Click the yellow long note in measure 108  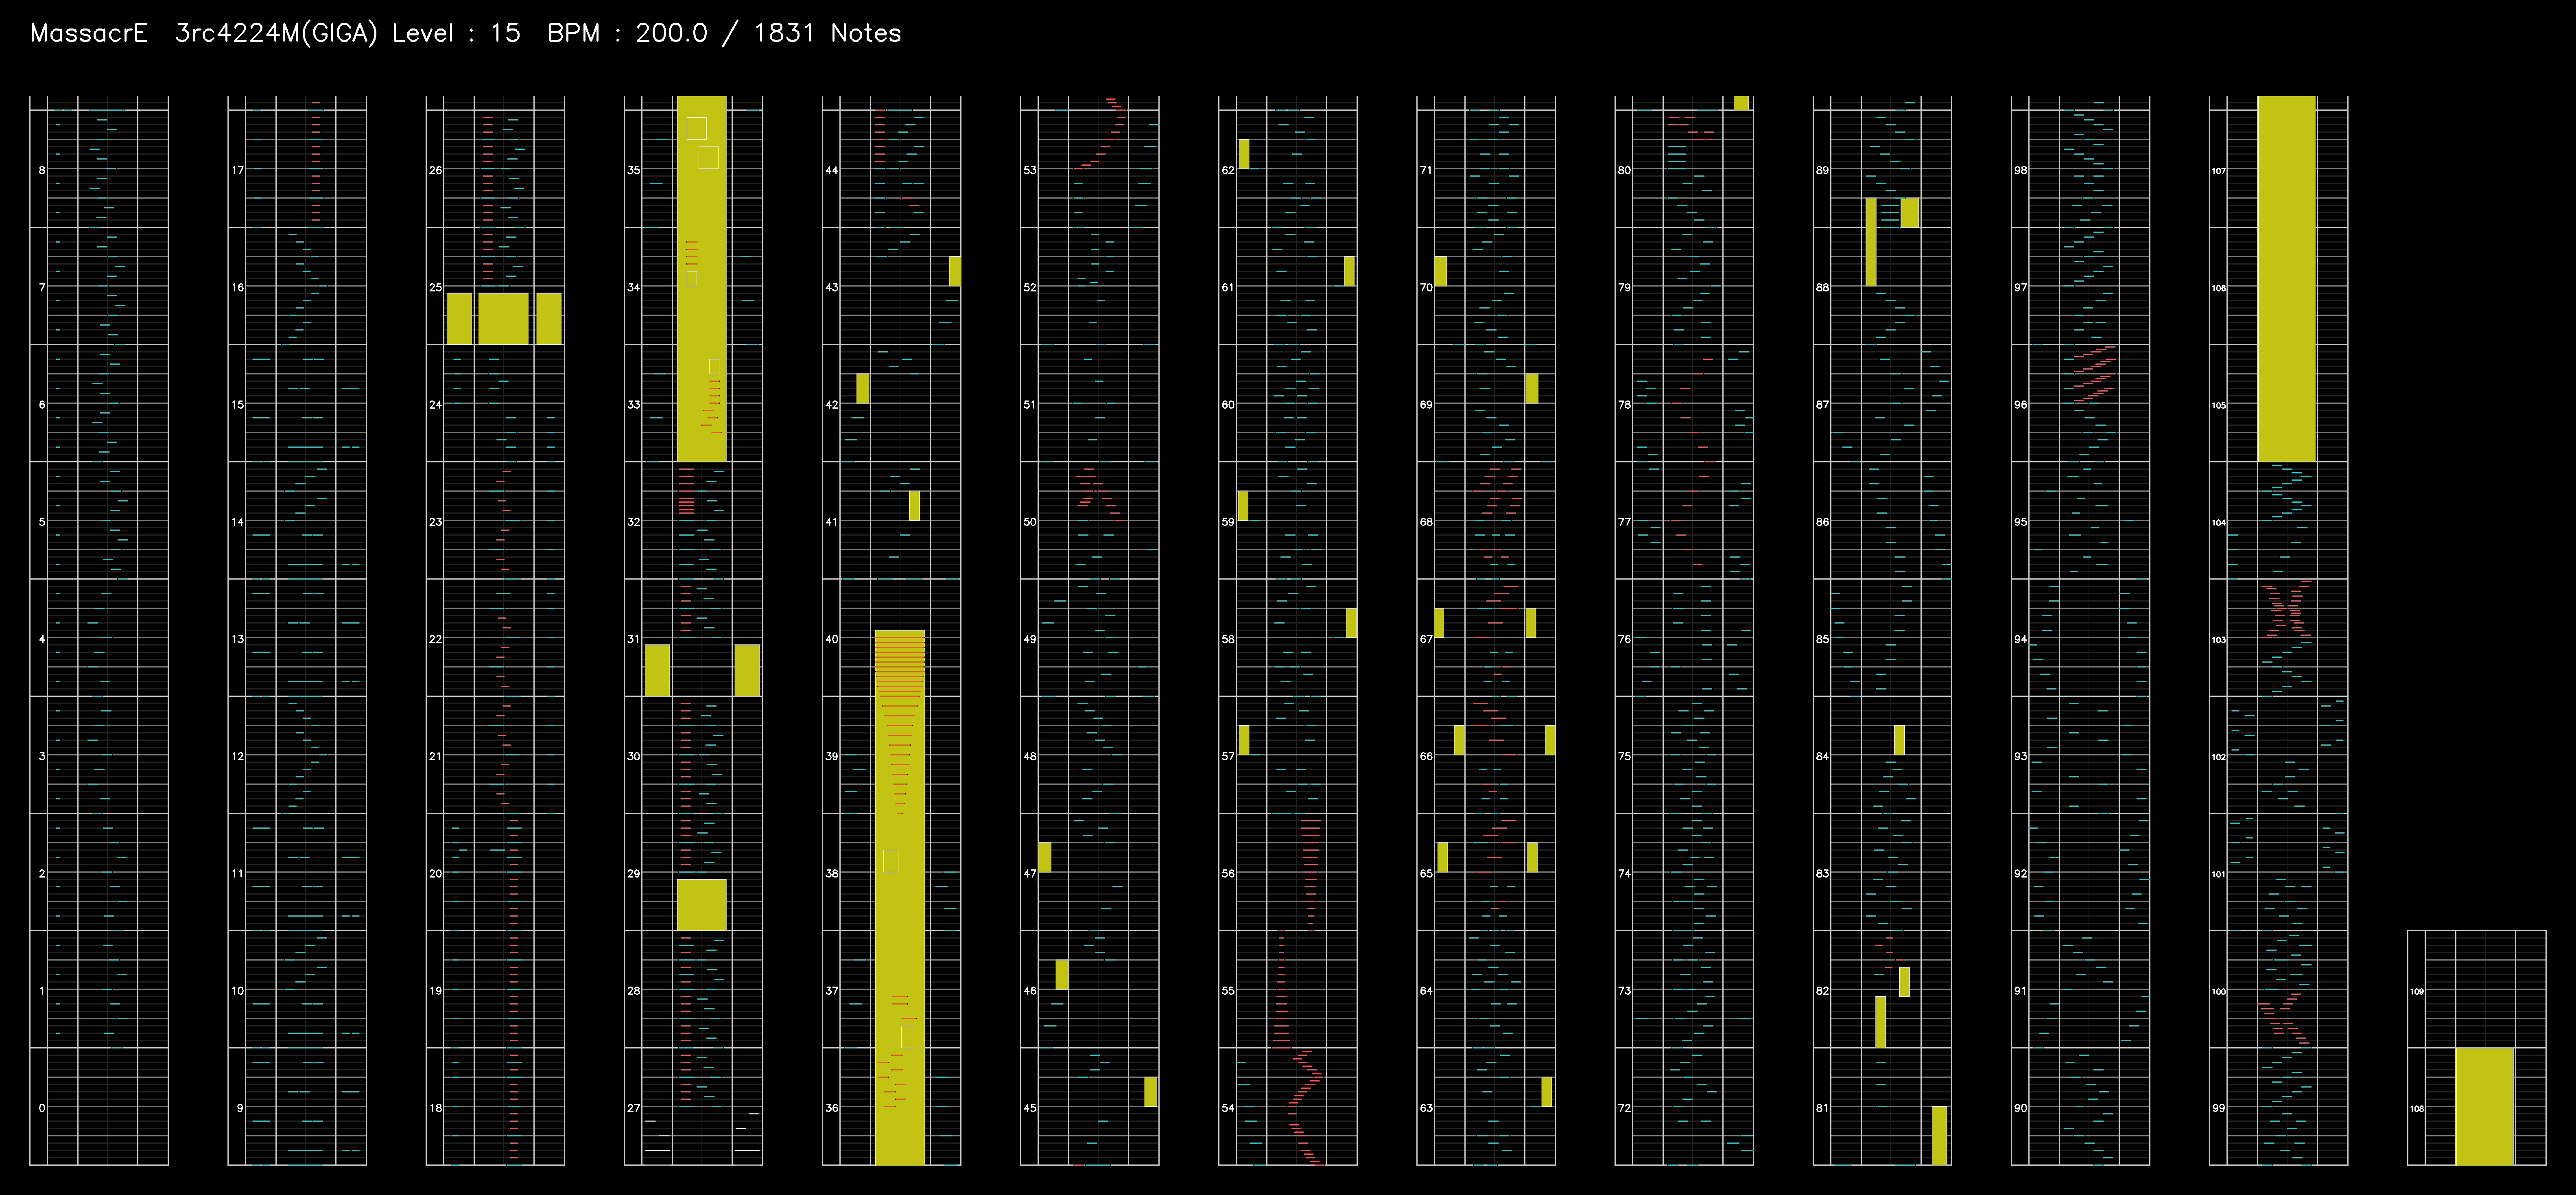pos(2485,1106)
